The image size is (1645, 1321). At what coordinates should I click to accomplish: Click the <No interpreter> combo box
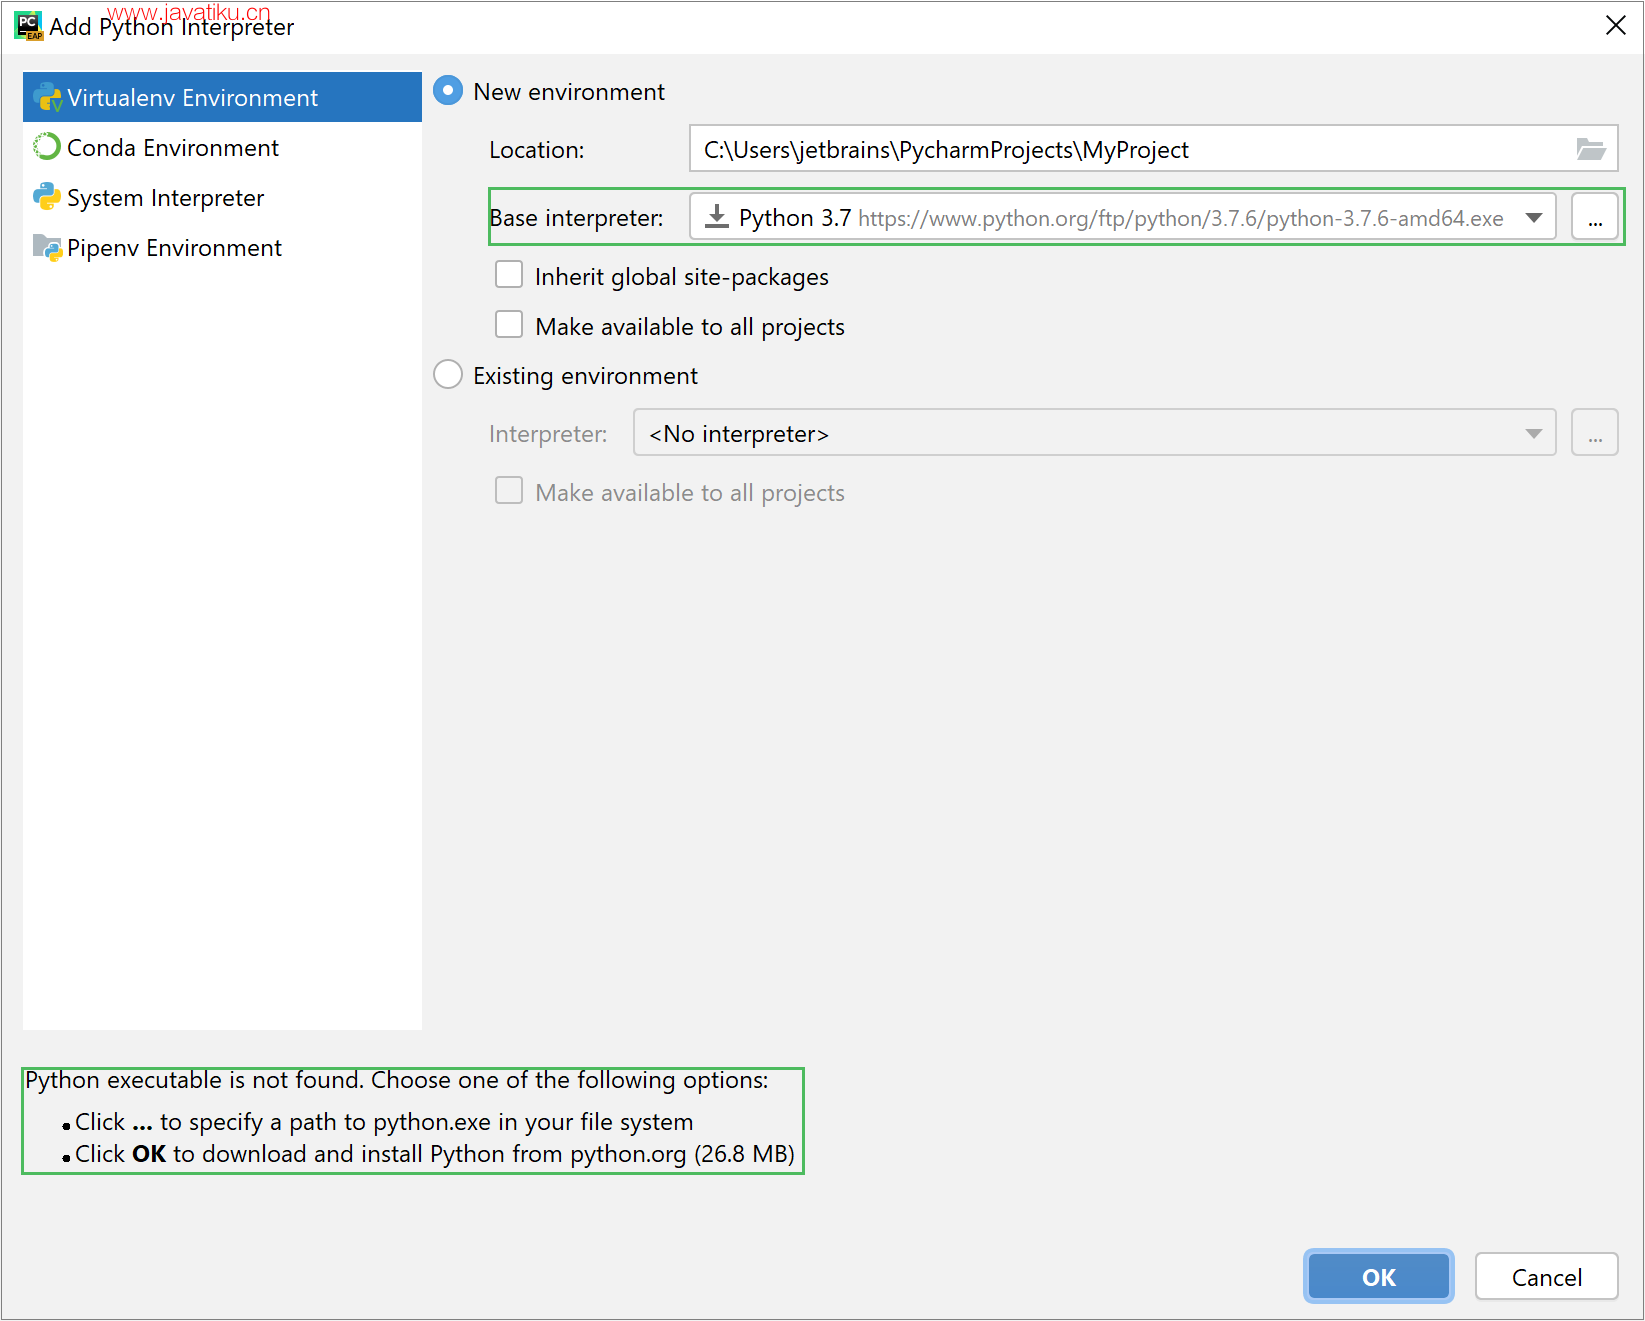1095,433
